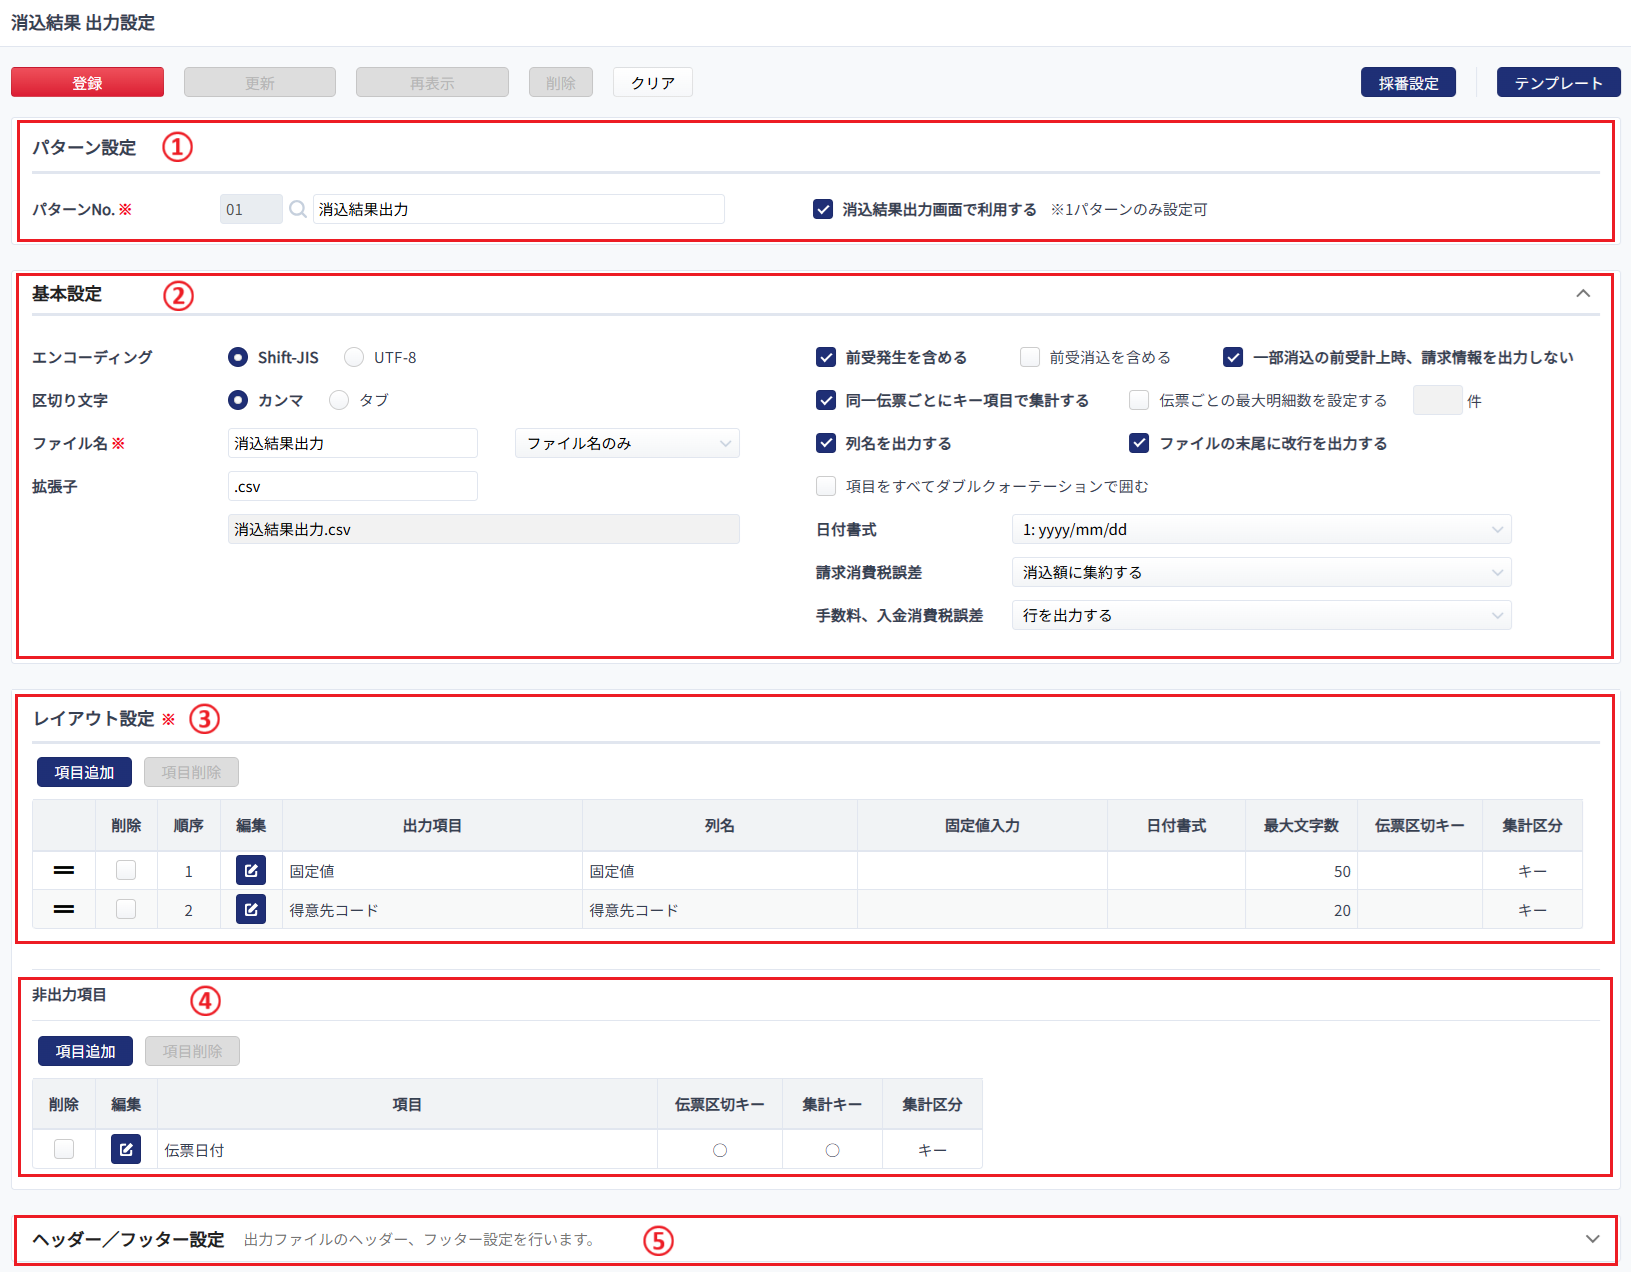Click the red 登録 button
Viewport: 1631px width, 1272px height.
pyautogui.click(x=87, y=83)
